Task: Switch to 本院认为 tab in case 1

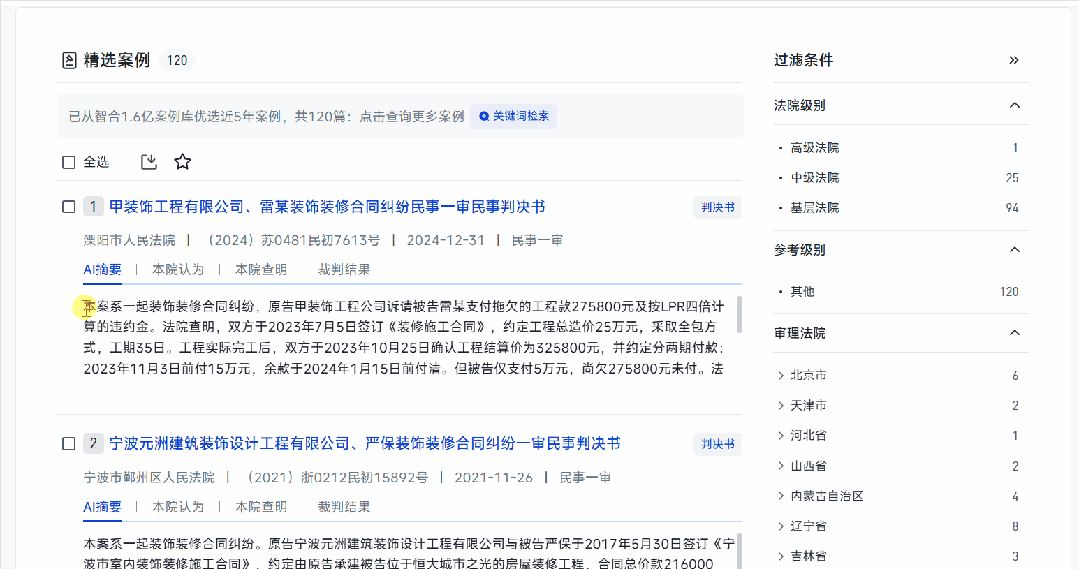Action: (x=178, y=269)
